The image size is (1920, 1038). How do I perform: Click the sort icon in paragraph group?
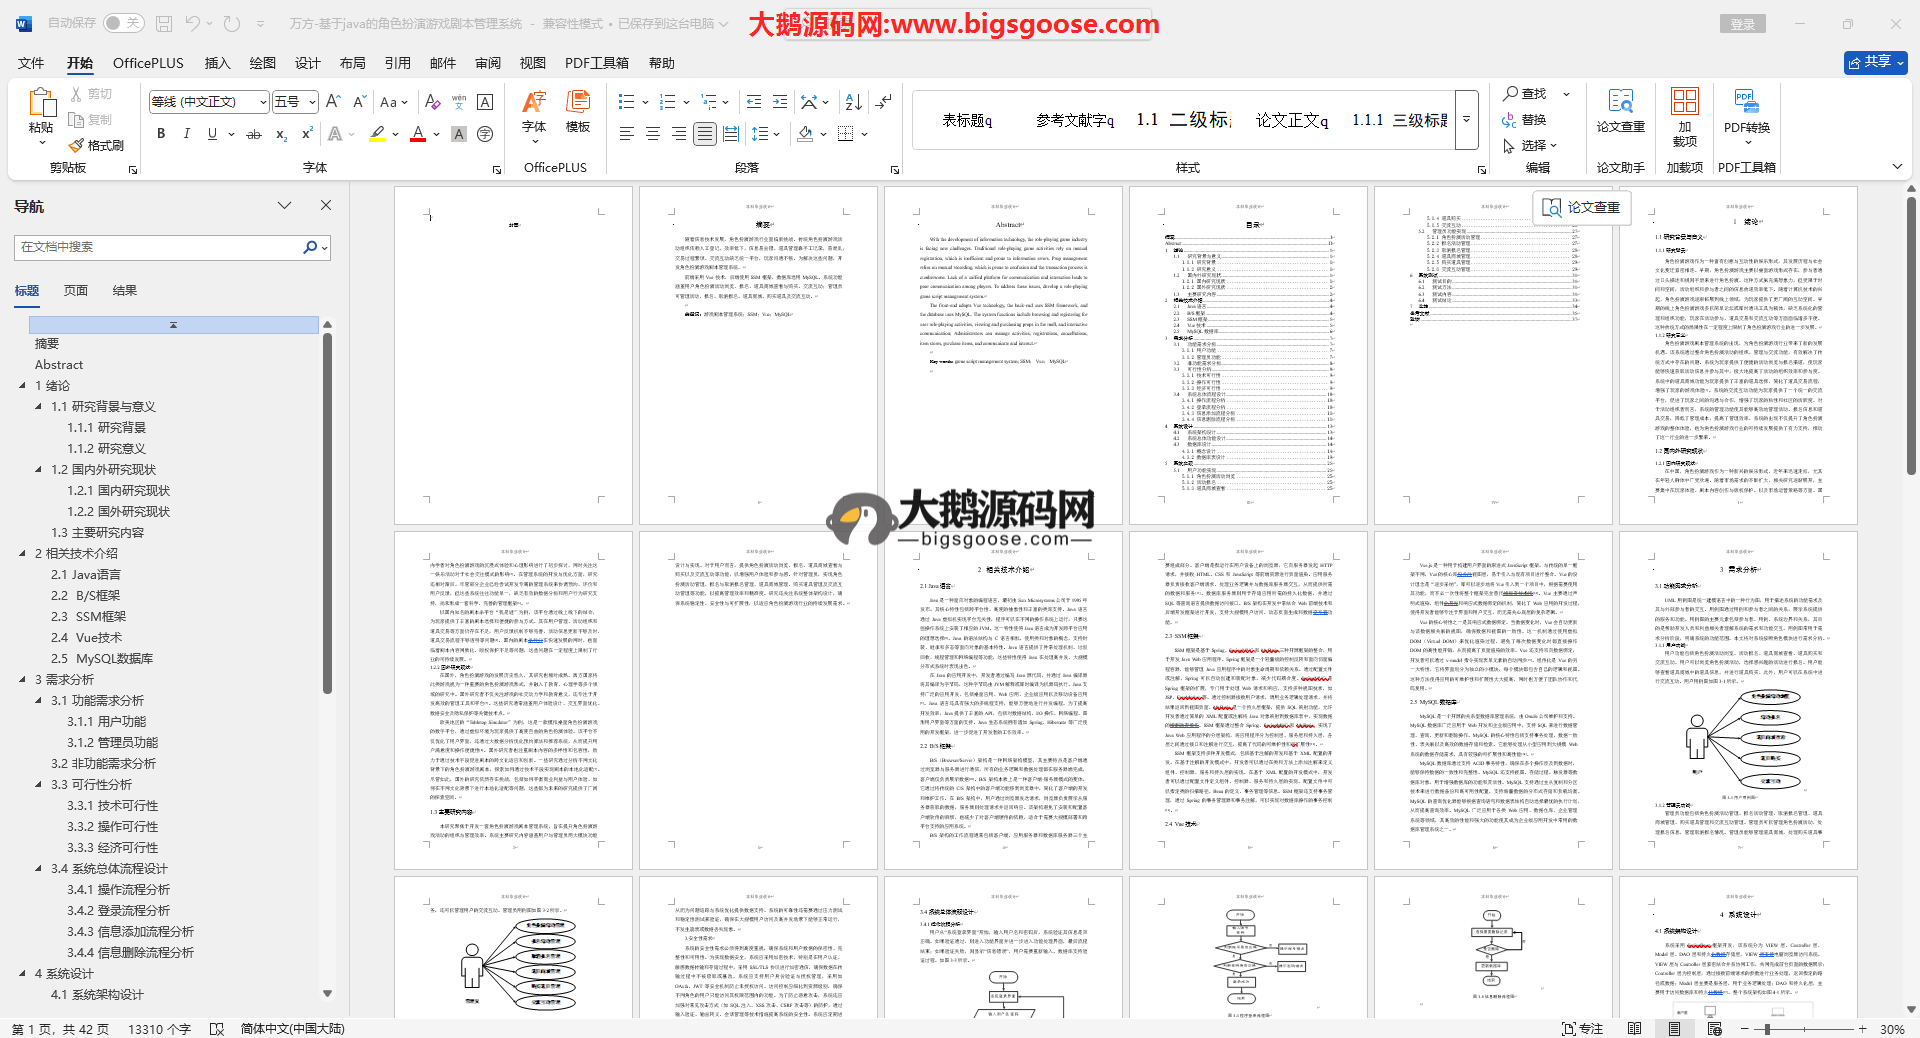coord(853,102)
